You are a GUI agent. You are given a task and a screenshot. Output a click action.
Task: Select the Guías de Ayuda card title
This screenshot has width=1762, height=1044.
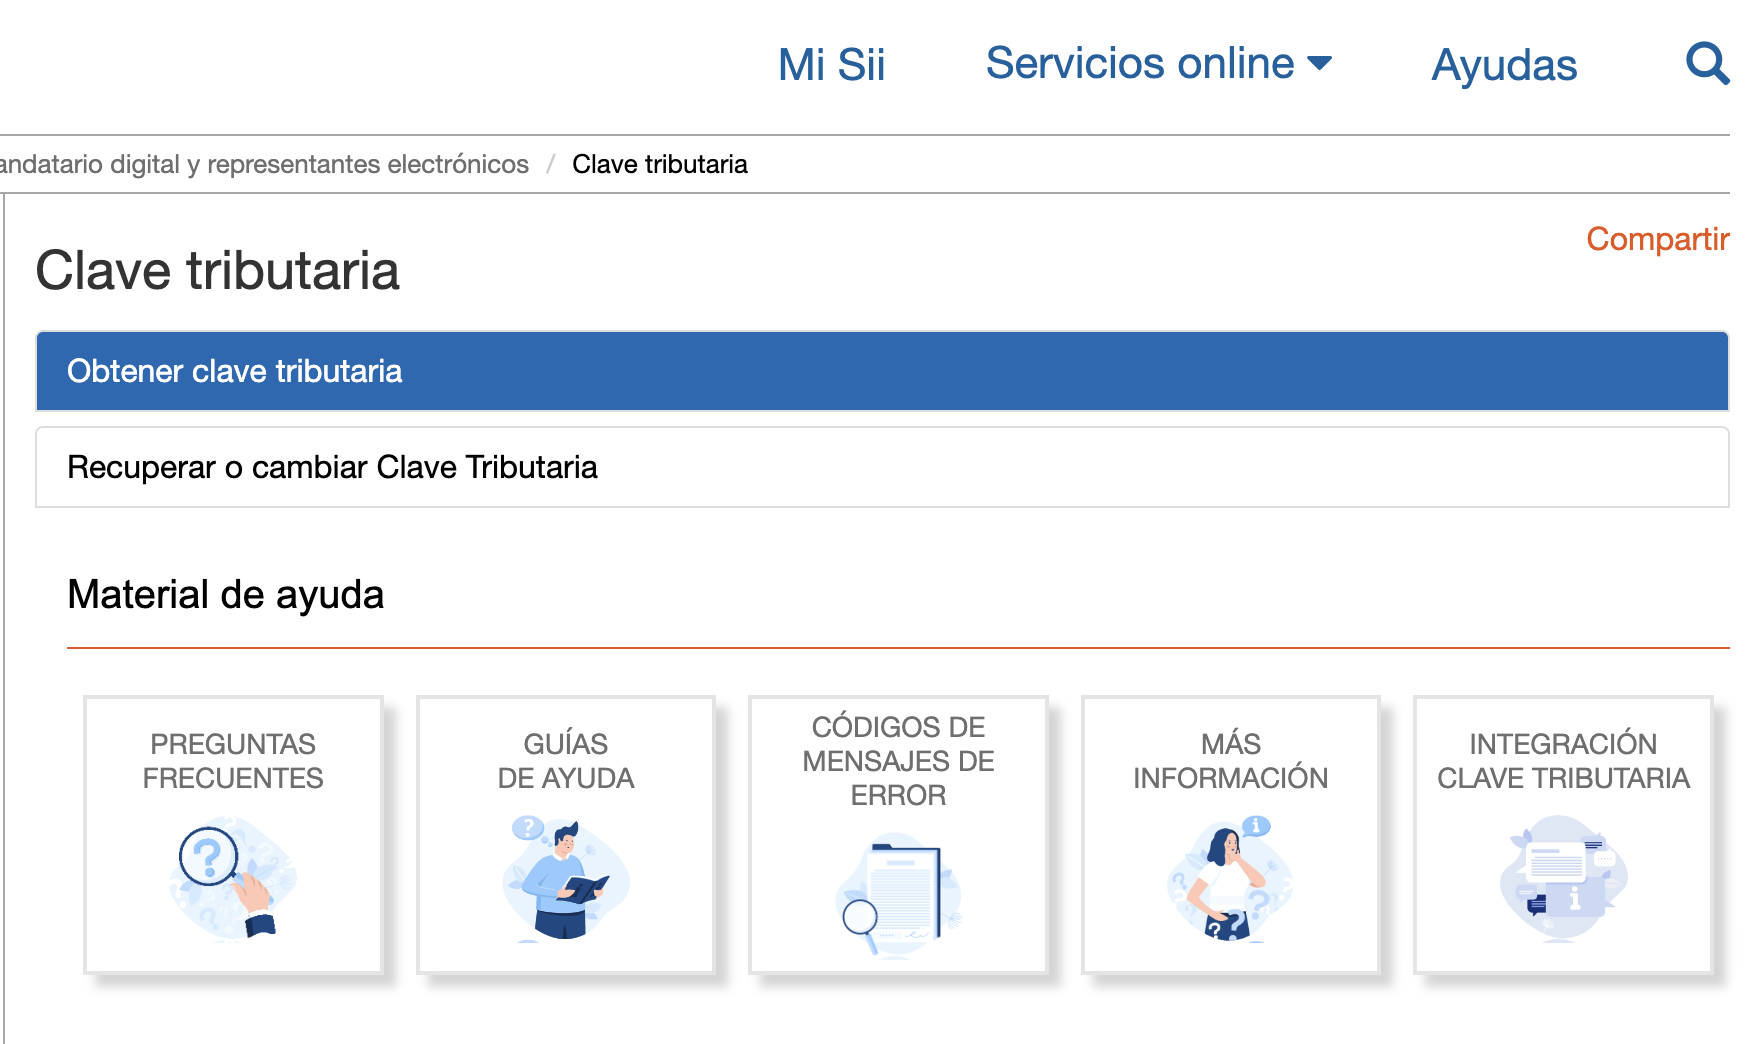[x=566, y=761]
